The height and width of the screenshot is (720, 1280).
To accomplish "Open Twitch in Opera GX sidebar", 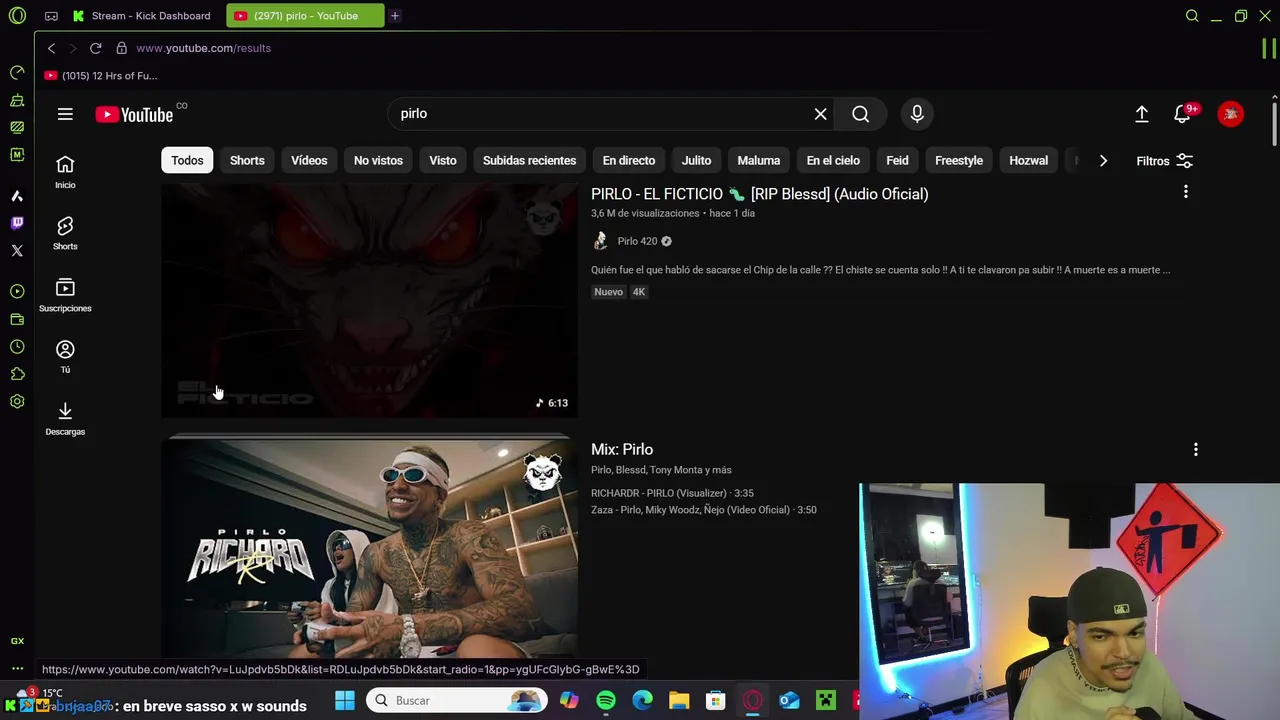I will (17, 223).
